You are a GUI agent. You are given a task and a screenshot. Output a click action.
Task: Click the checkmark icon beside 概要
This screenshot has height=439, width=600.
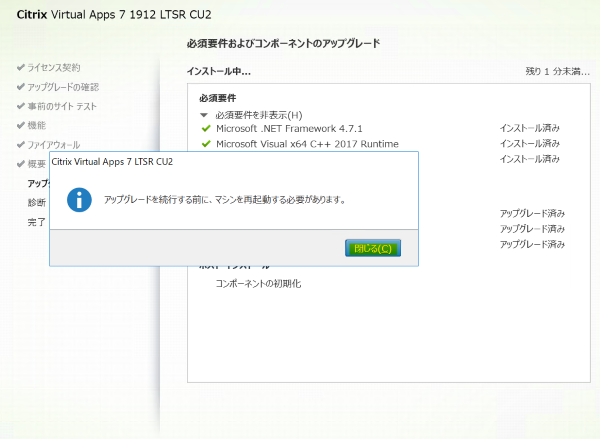(21, 164)
